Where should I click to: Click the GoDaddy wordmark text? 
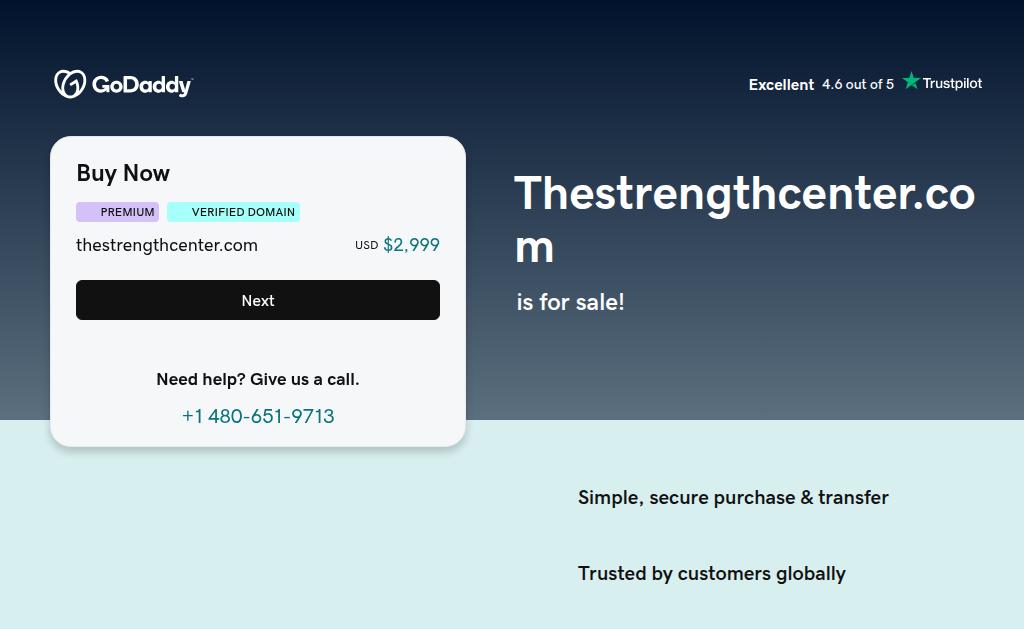pos(142,85)
